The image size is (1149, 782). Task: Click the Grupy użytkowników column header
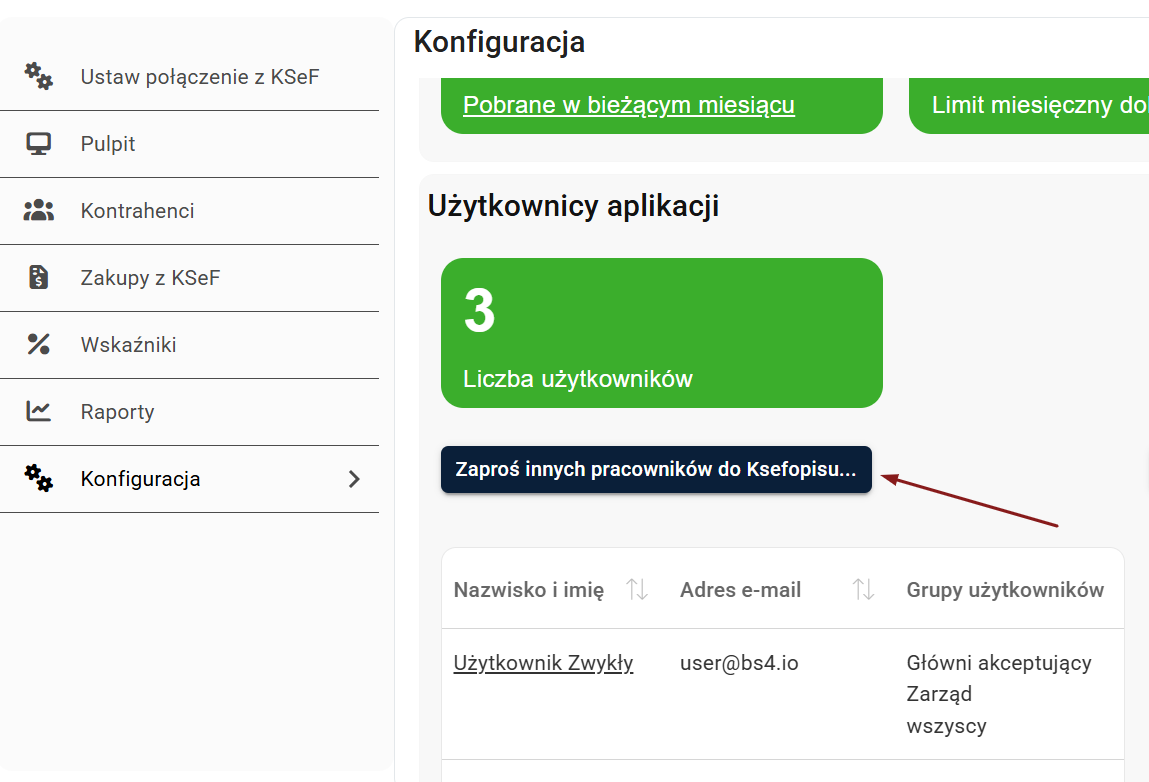point(1005,590)
